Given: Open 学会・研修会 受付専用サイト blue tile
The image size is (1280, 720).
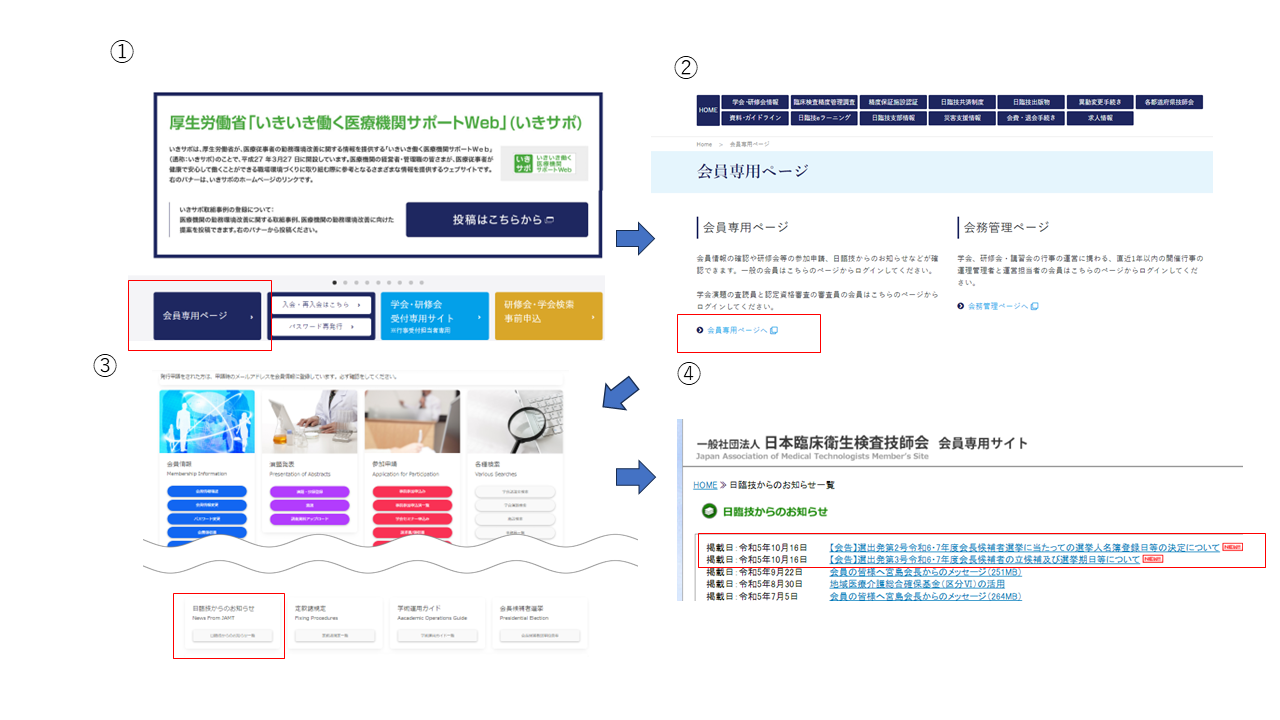Looking at the screenshot, I should (x=434, y=316).
